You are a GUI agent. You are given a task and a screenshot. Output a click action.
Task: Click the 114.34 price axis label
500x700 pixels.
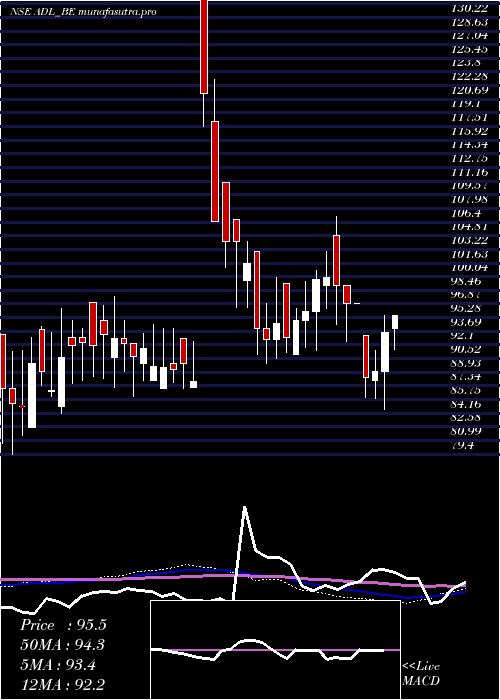tap(472, 145)
